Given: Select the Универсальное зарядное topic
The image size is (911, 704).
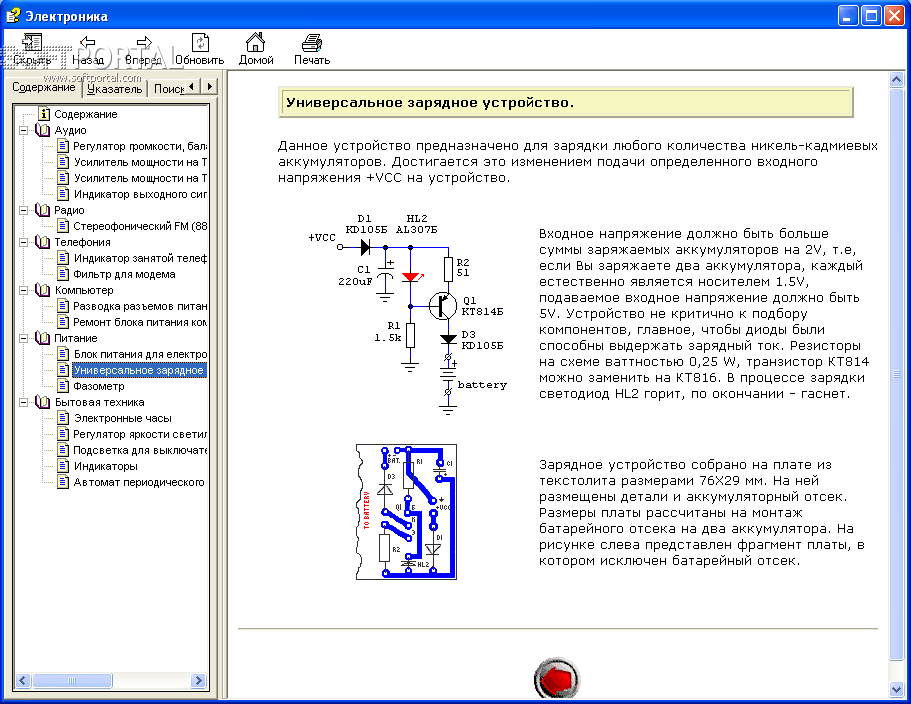Looking at the screenshot, I should click(x=139, y=370).
